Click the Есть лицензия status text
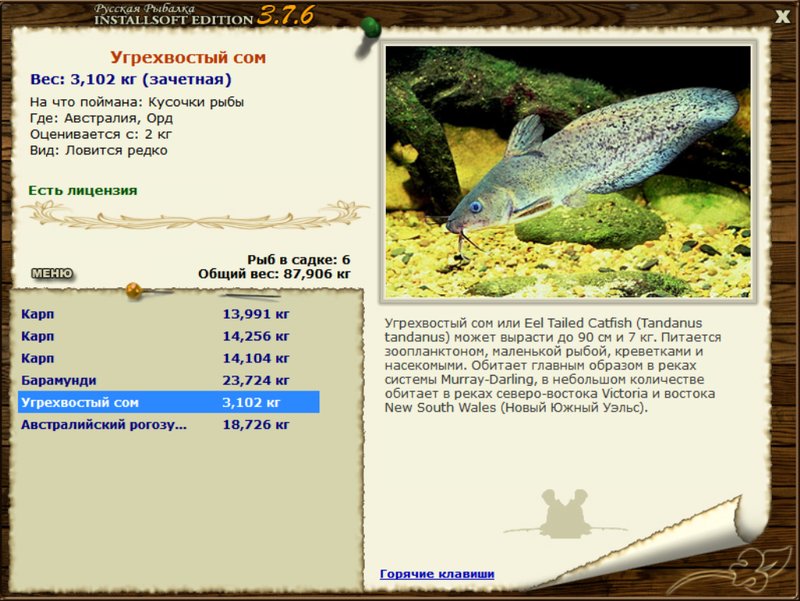 pyautogui.click(x=83, y=190)
